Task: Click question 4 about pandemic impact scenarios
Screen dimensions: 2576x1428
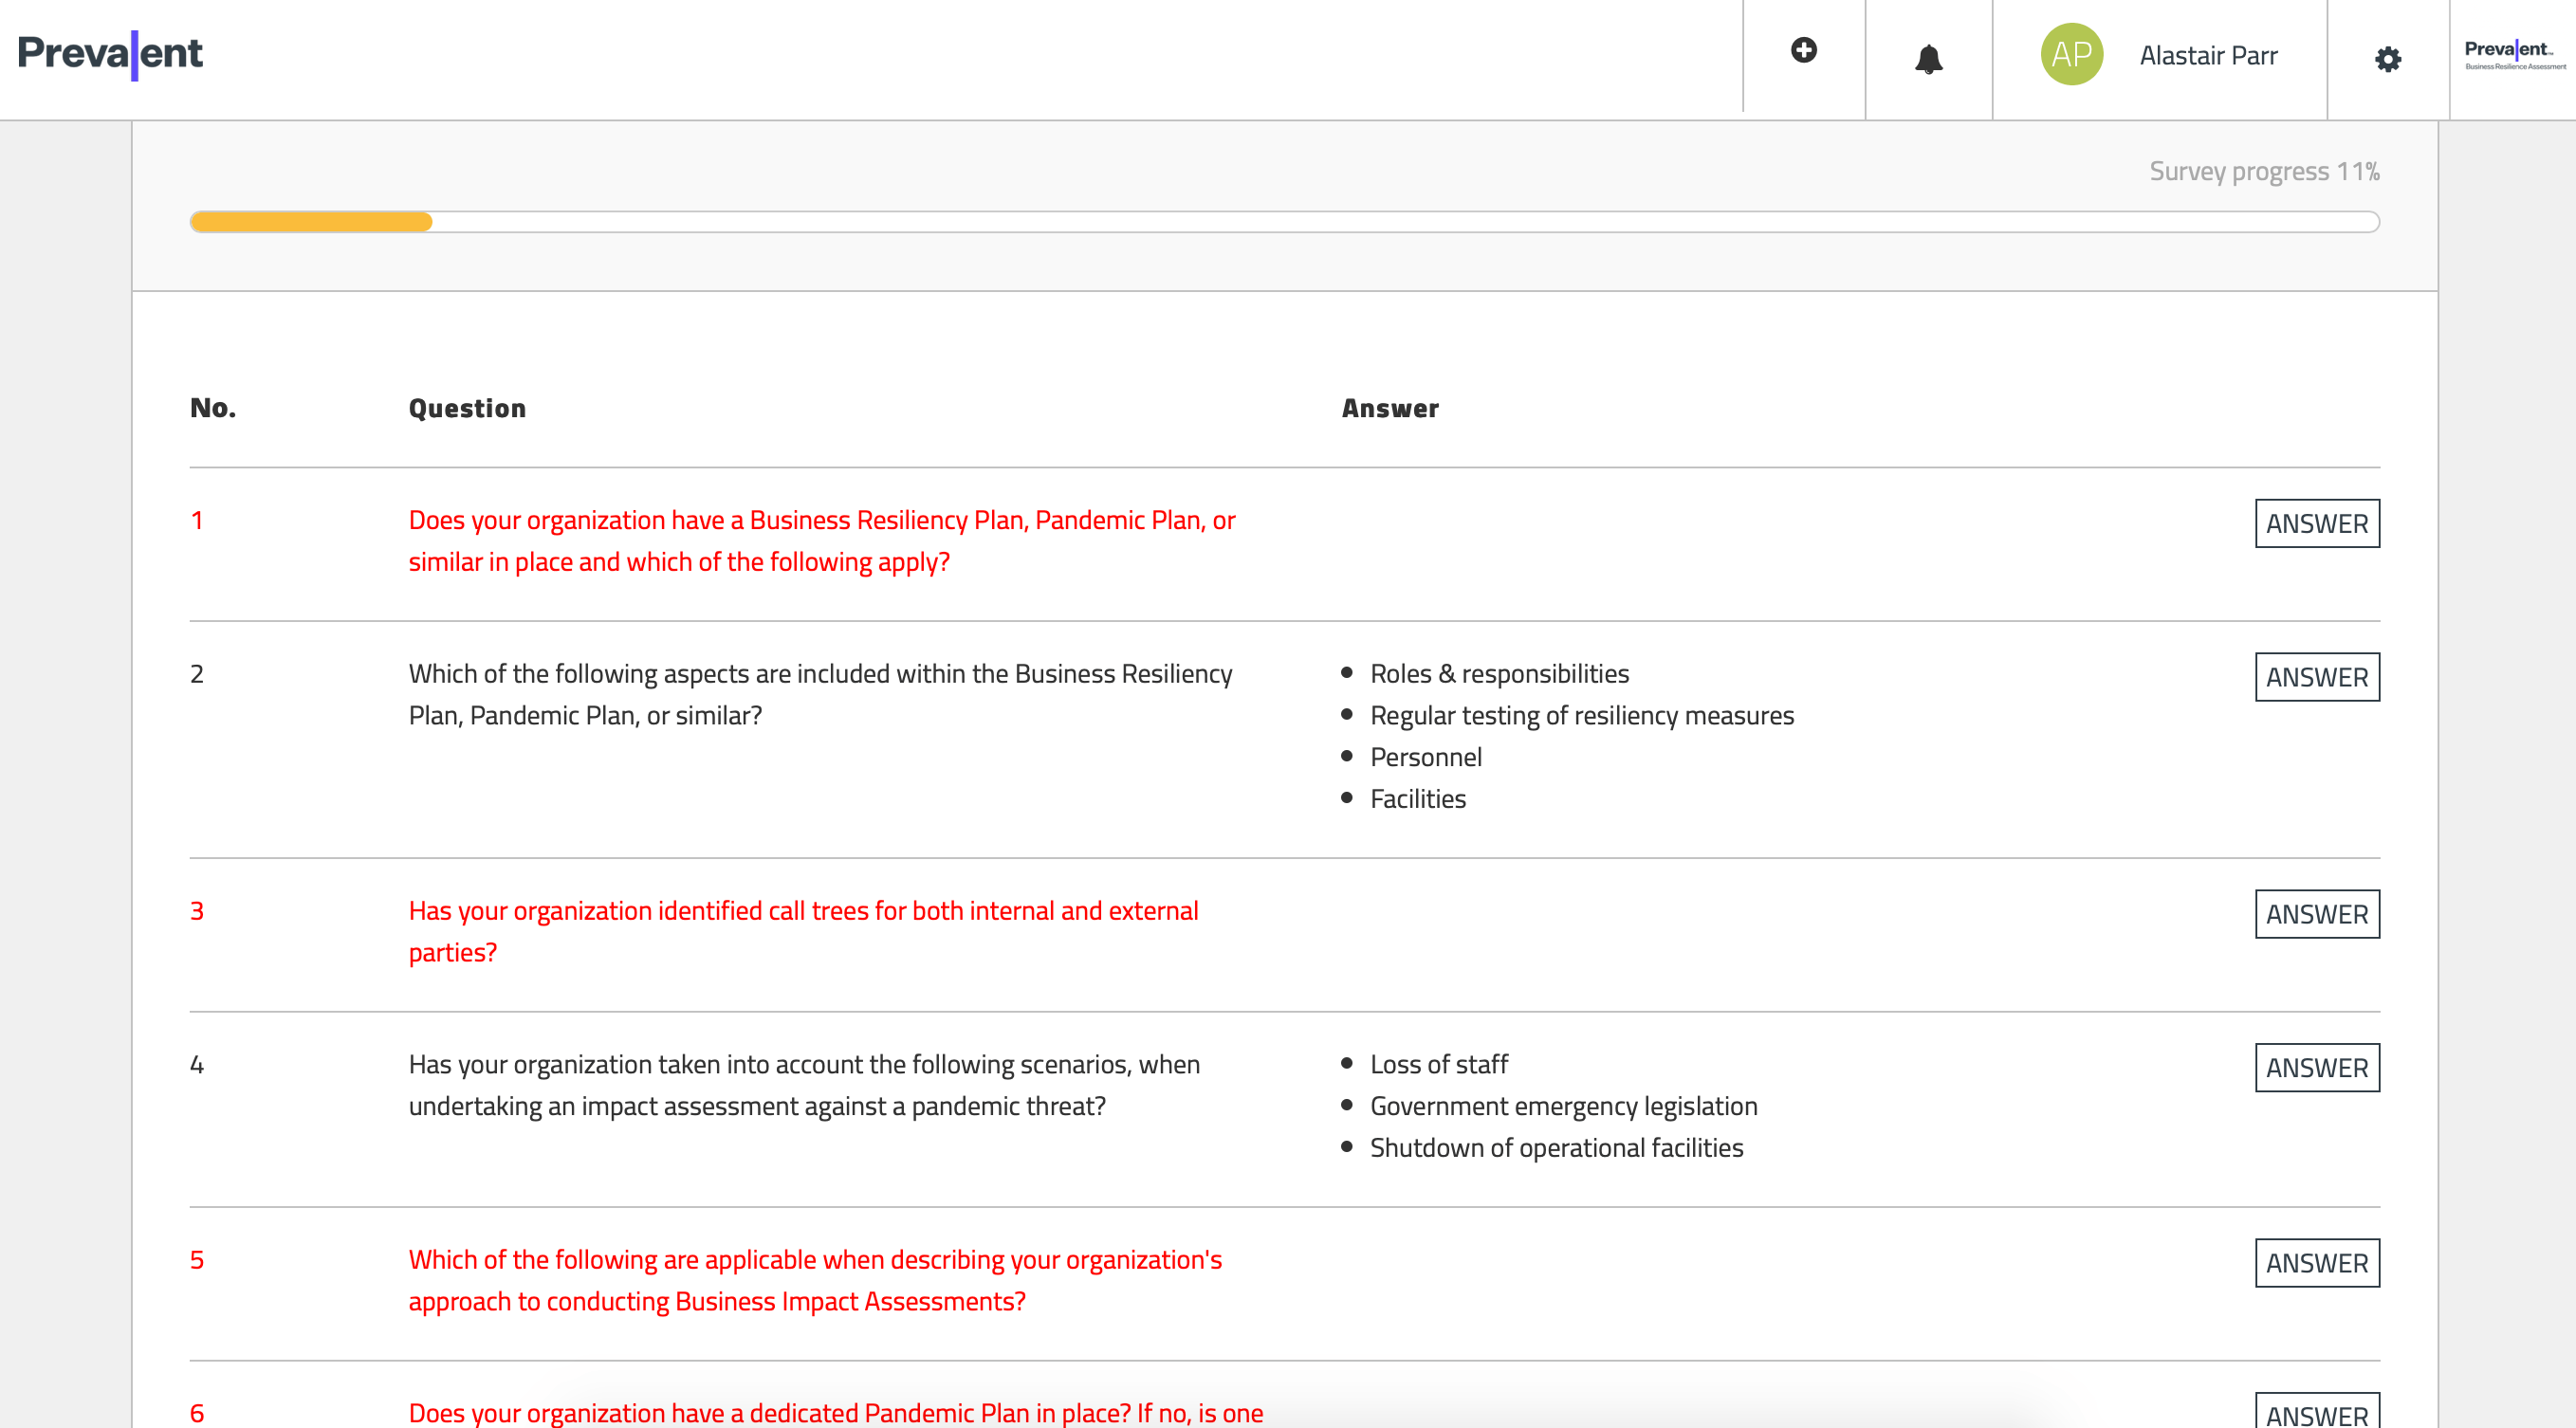Action: coord(803,1085)
